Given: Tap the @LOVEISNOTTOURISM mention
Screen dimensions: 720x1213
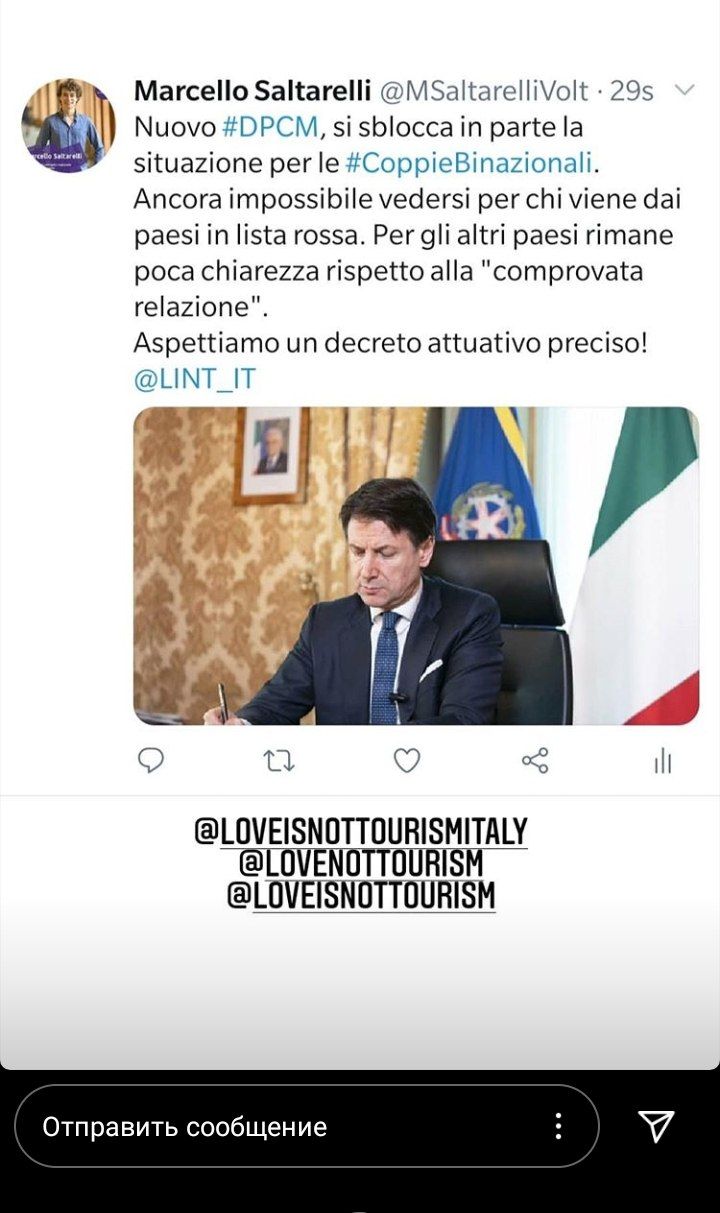Looking at the screenshot, I should click(361, 895).
